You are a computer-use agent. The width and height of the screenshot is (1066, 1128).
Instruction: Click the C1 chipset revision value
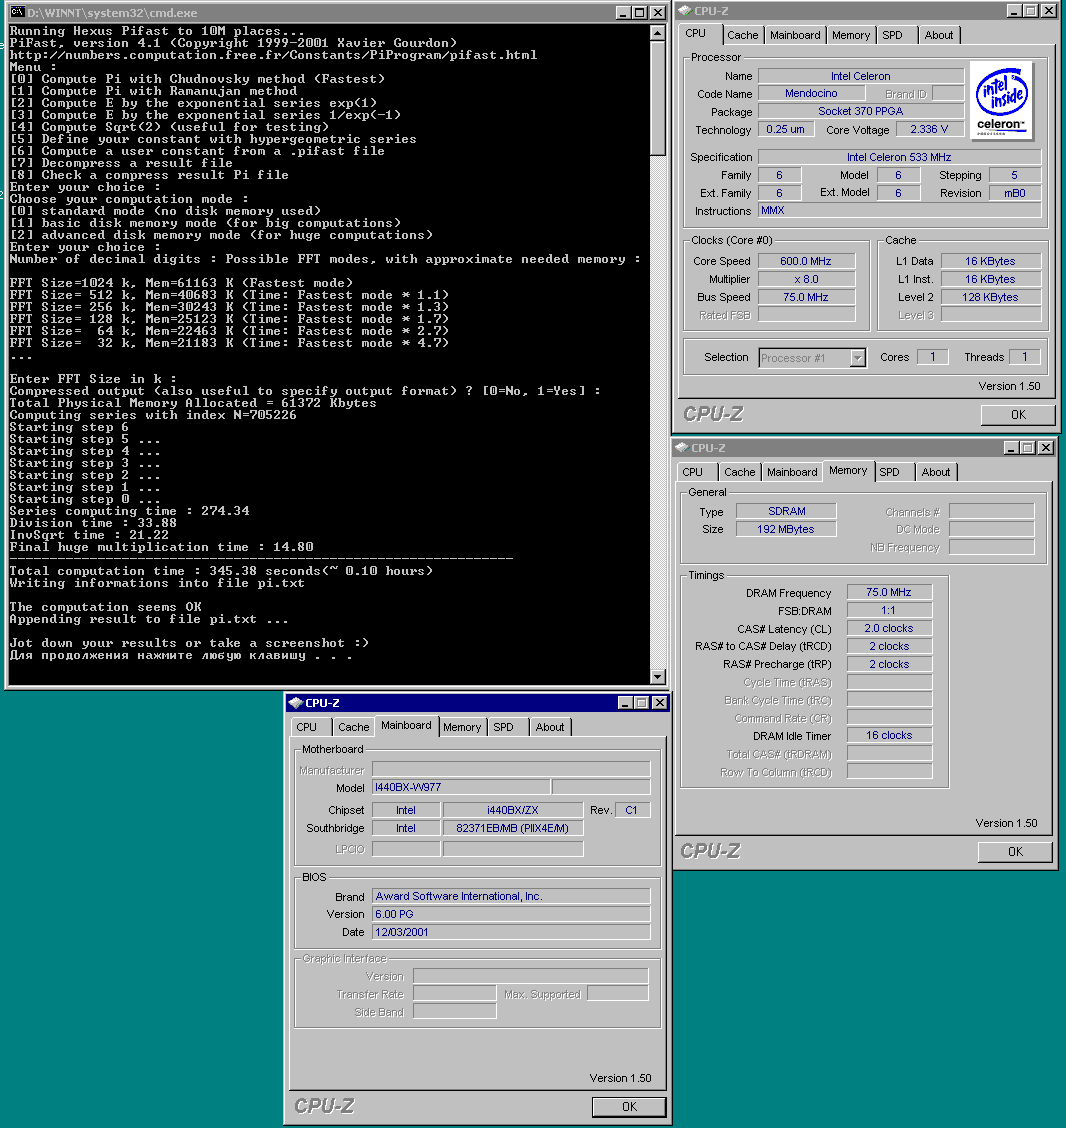pos(632,811)
